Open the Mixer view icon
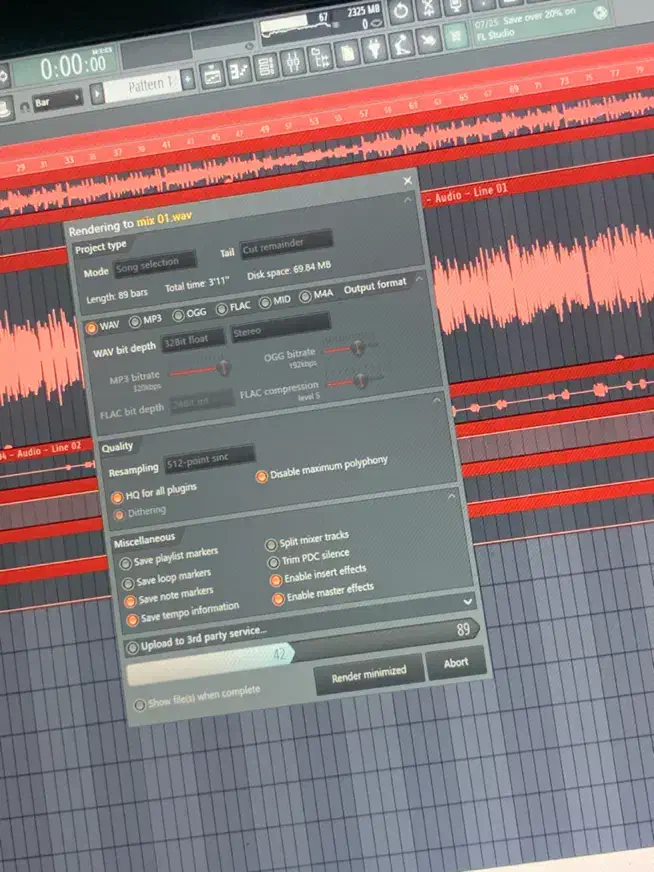The height and width of the screenshot is (872, 654). coord(293,62)
